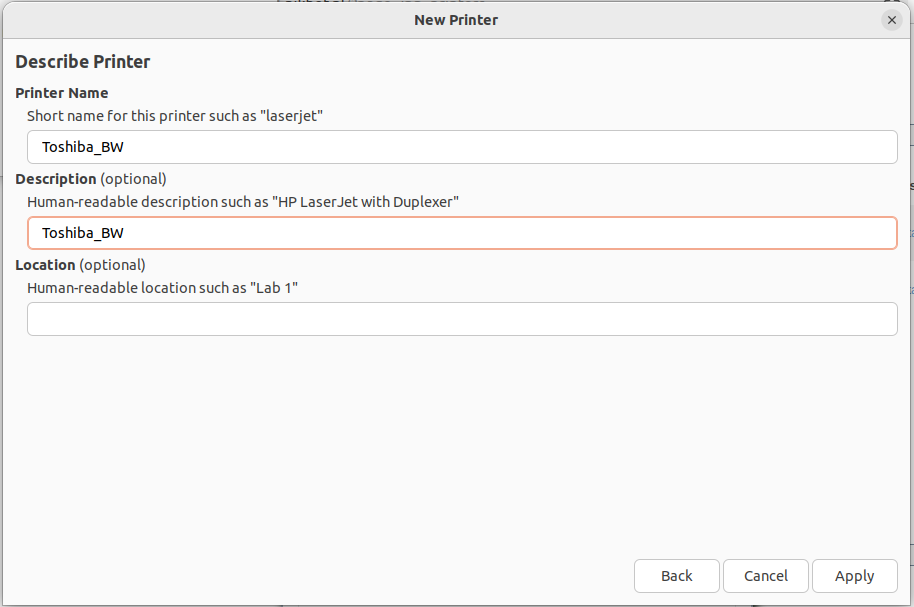Click "(optional)" beside the Description label
Screen dimensions: 914x607
pos(133,179)
